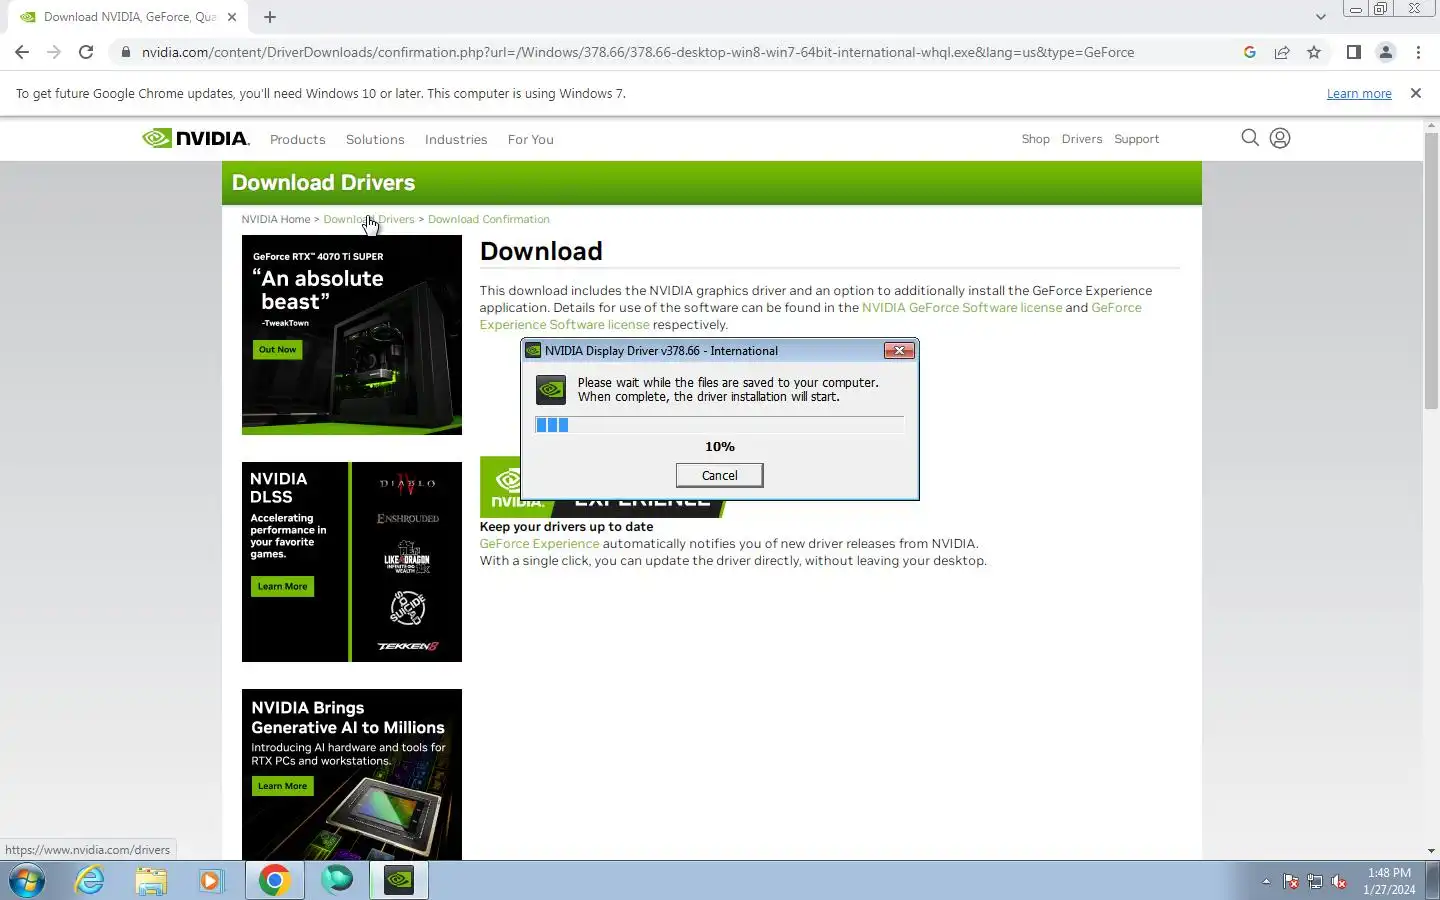This screenshot has height=900, width=1440.
Task: Click the NVIDIA logo in header
Action: tap(196, 138)
